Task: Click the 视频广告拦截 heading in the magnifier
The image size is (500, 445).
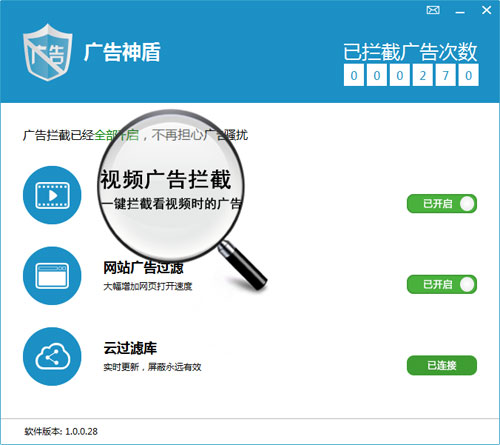Action: click(x=166, y=179)
